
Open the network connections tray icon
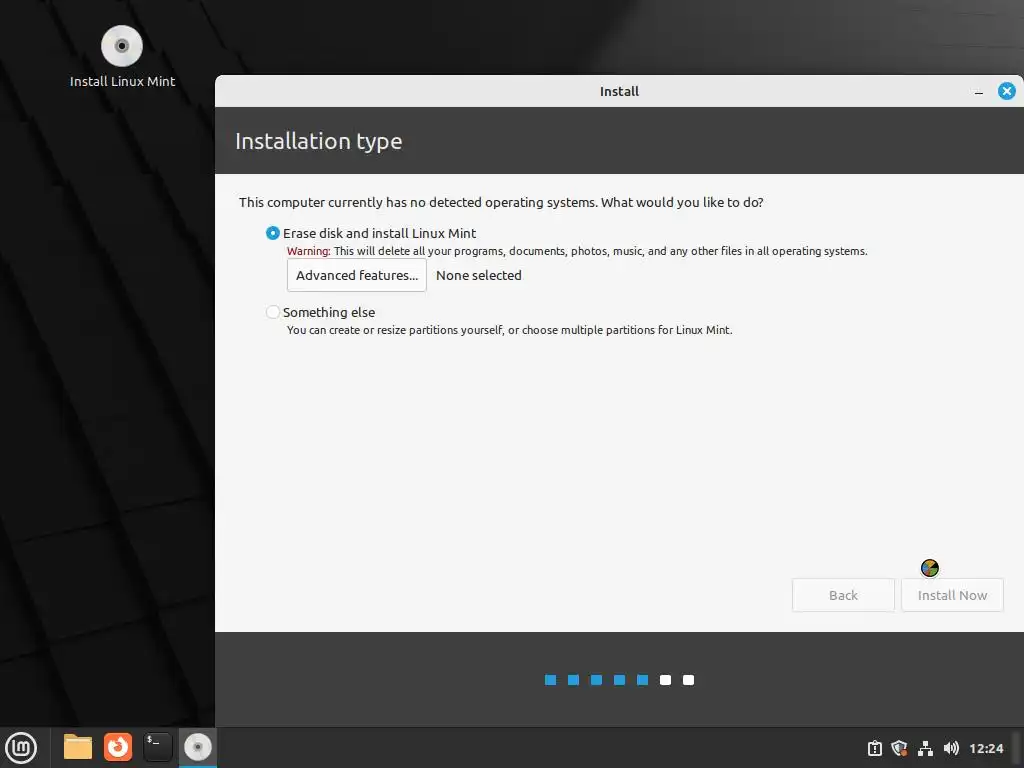pos(925,748)
